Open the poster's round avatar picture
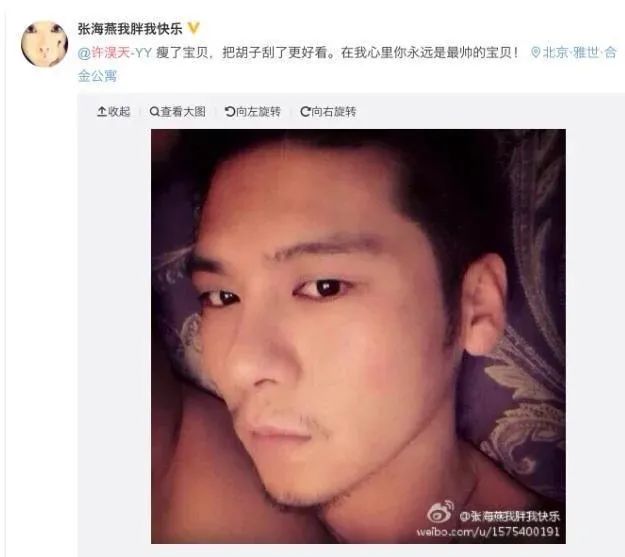This screenshot has height=557, width=625. pyautogui.click(x=44, y=43)
